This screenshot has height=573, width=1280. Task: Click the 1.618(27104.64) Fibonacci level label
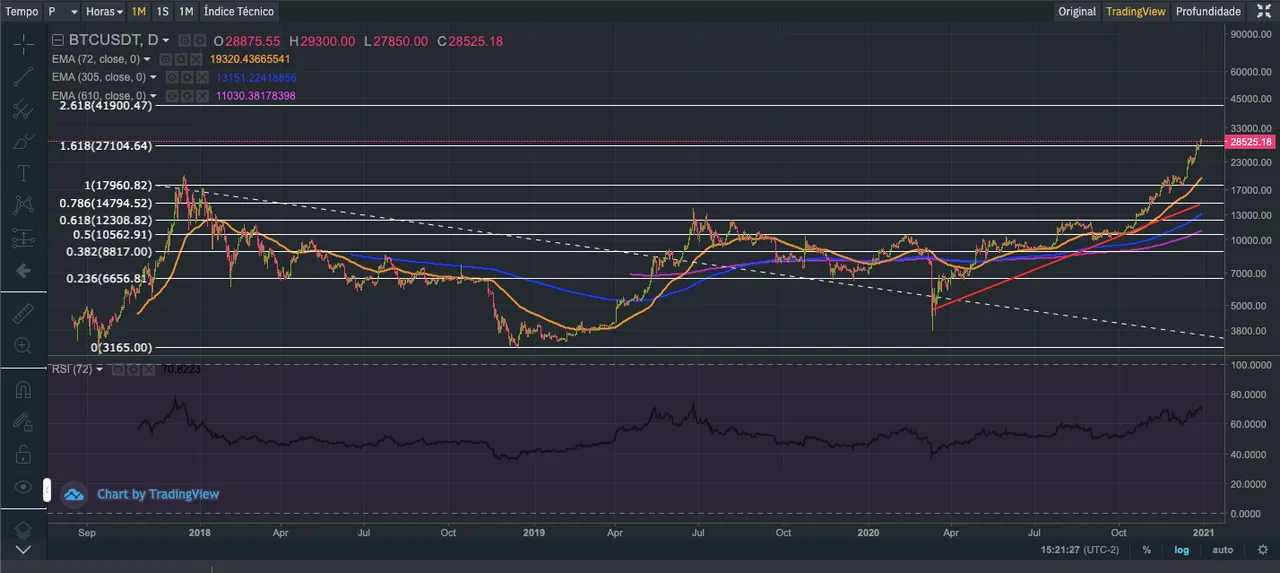[x=104, y=146]
